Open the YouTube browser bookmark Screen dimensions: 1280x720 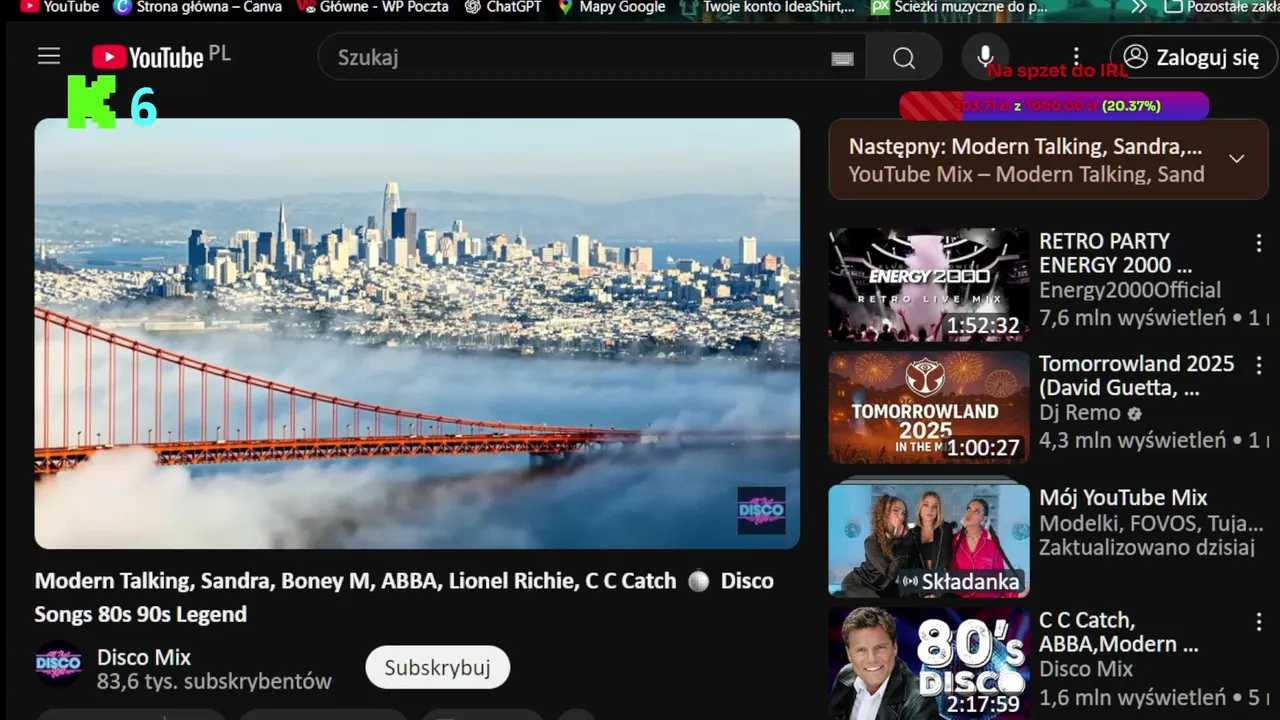pos(59,7)
